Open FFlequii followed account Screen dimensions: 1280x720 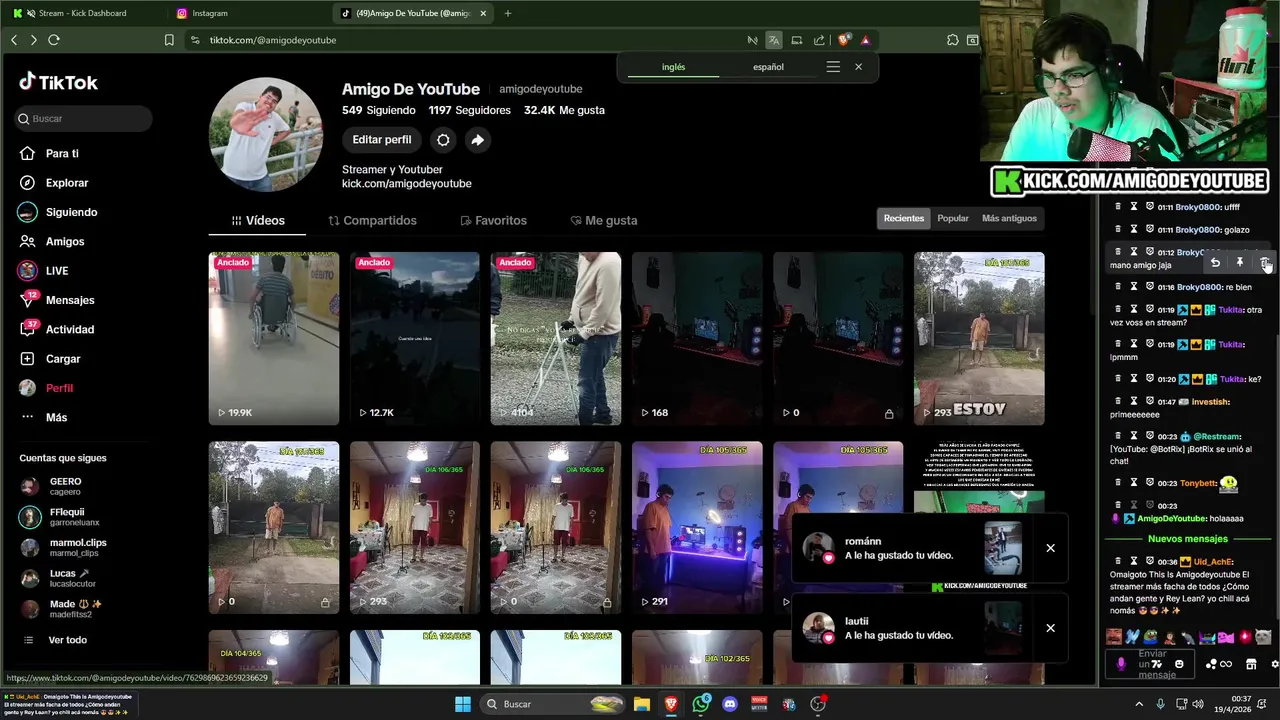[66, 517]
